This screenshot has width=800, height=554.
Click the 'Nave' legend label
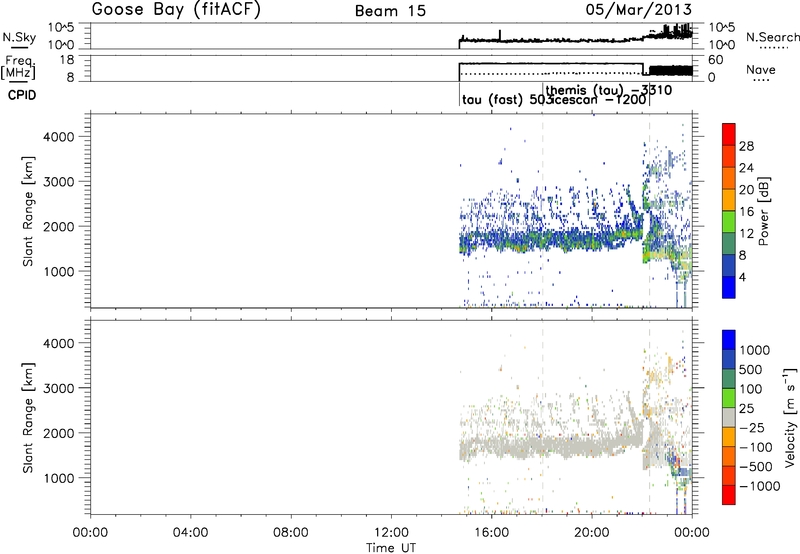pyautogui.click(x=761, y=69)
